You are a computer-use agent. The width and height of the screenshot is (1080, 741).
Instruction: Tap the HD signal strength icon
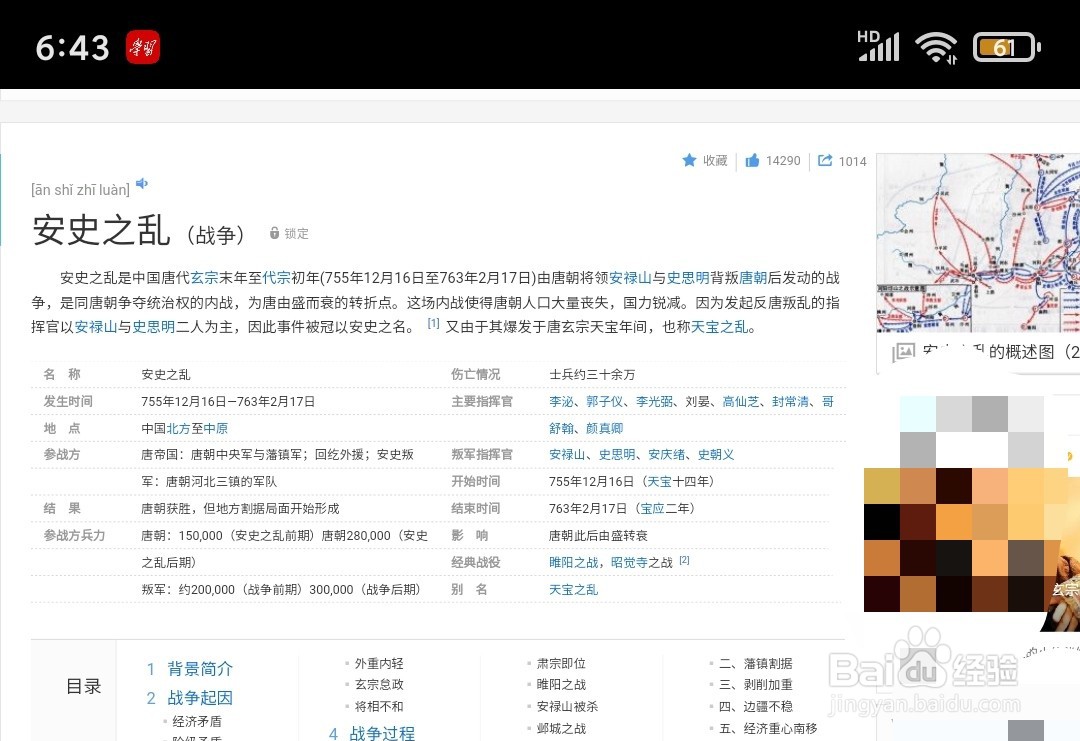pos(878,46)
